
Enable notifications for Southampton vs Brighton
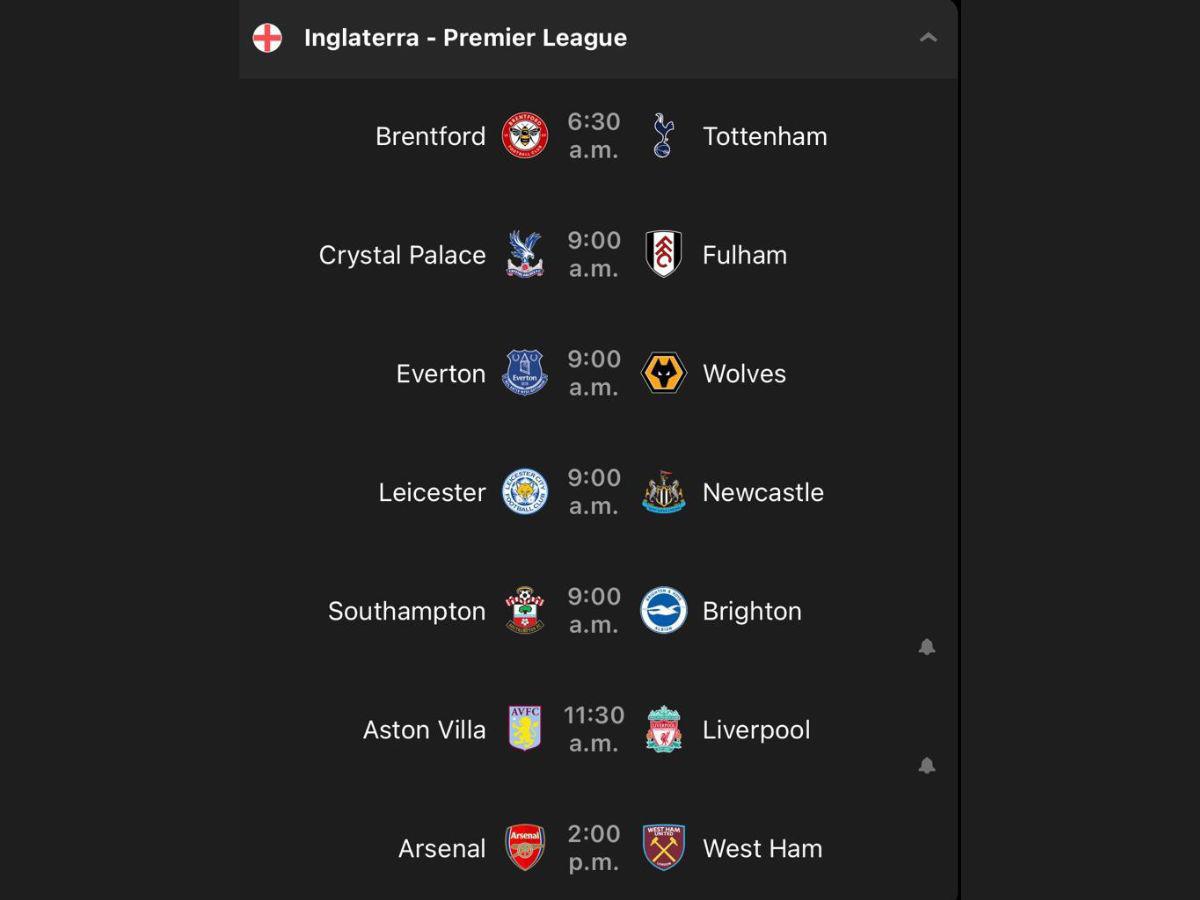pos(927,647)
